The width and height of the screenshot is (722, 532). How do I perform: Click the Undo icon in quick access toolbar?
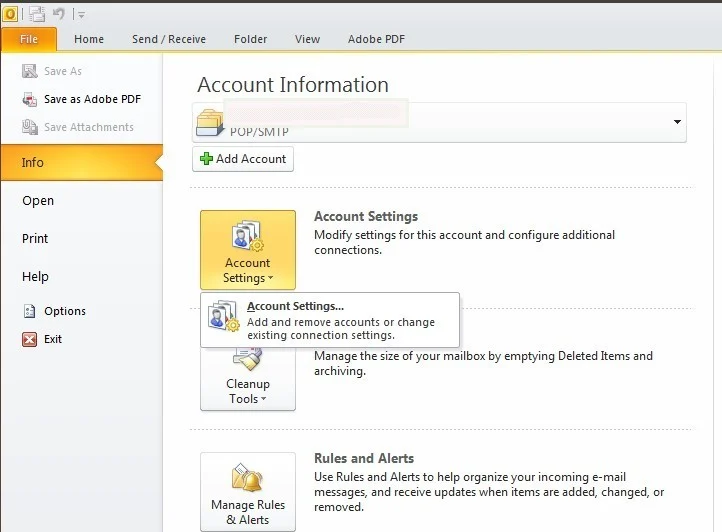tap(58, 14)
